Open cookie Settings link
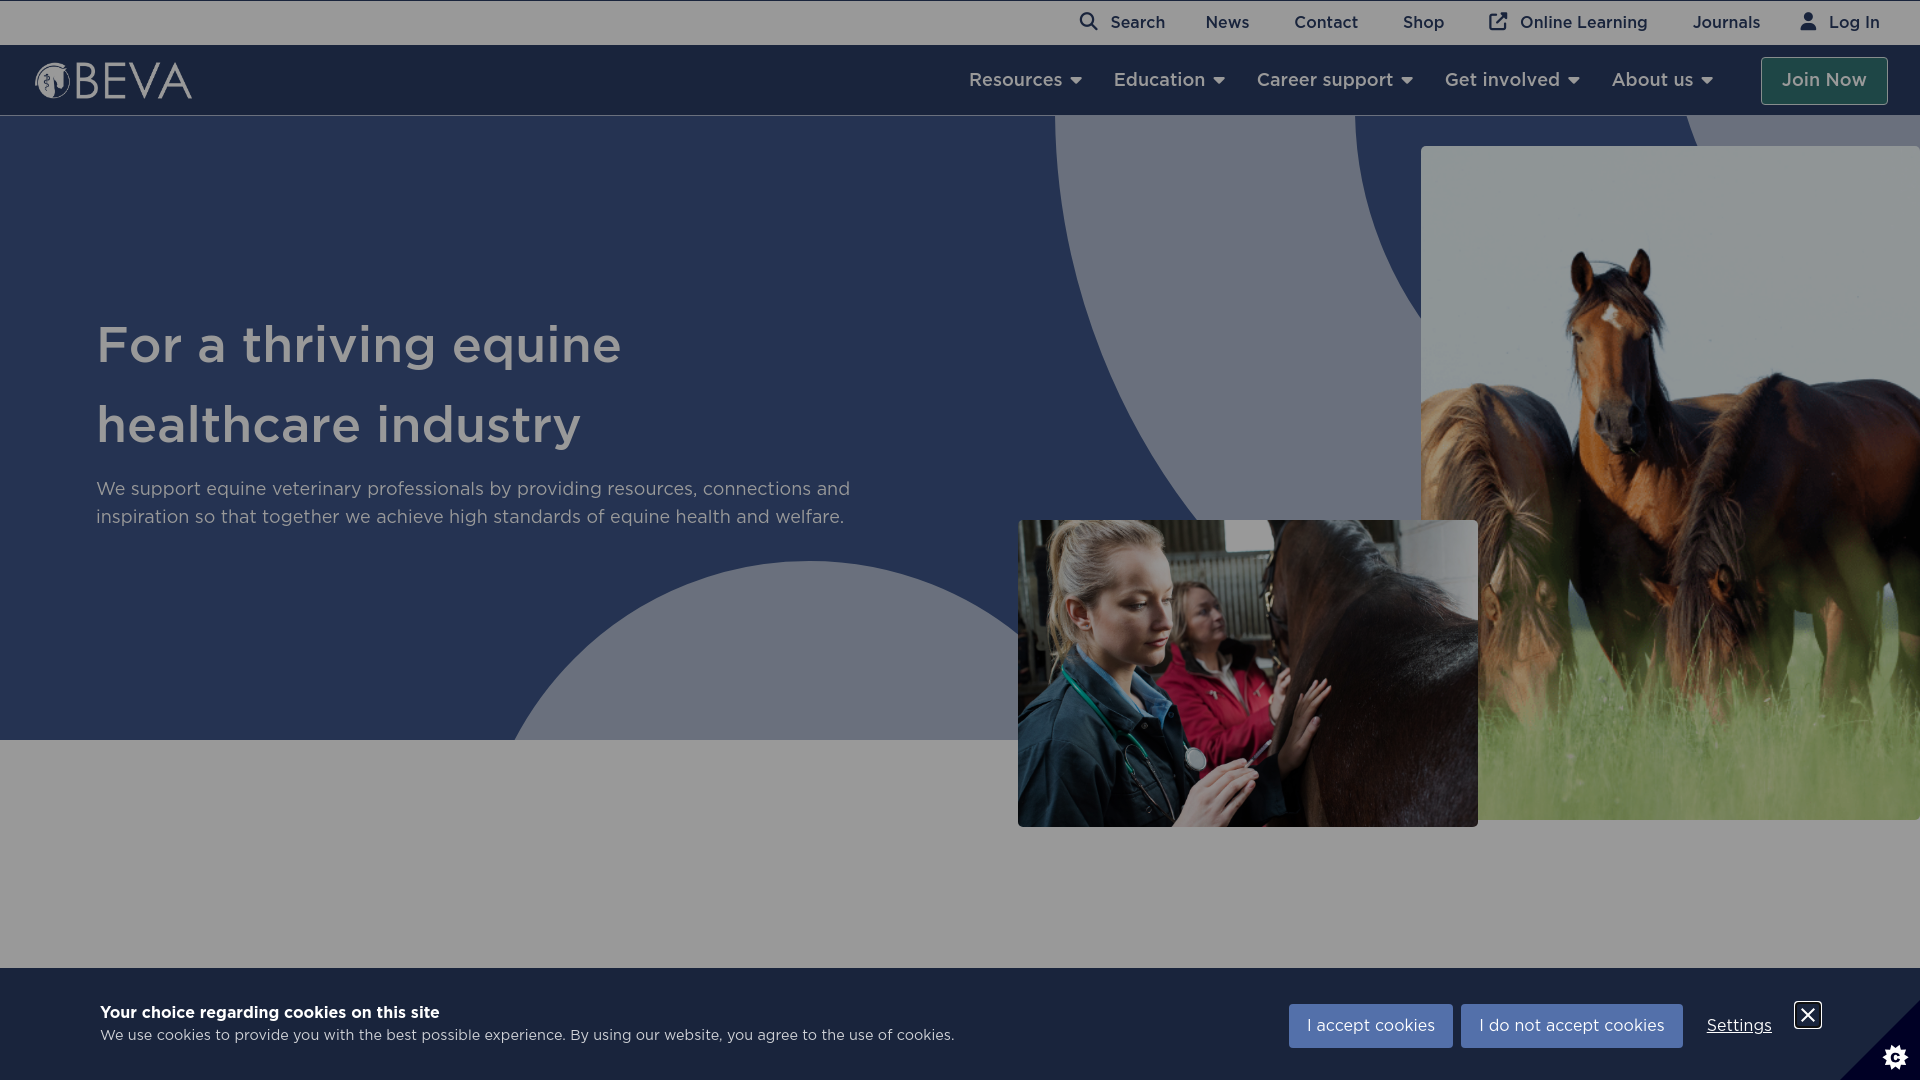Screen dimensions: 1920x1080 (x=1739, y=1026)
